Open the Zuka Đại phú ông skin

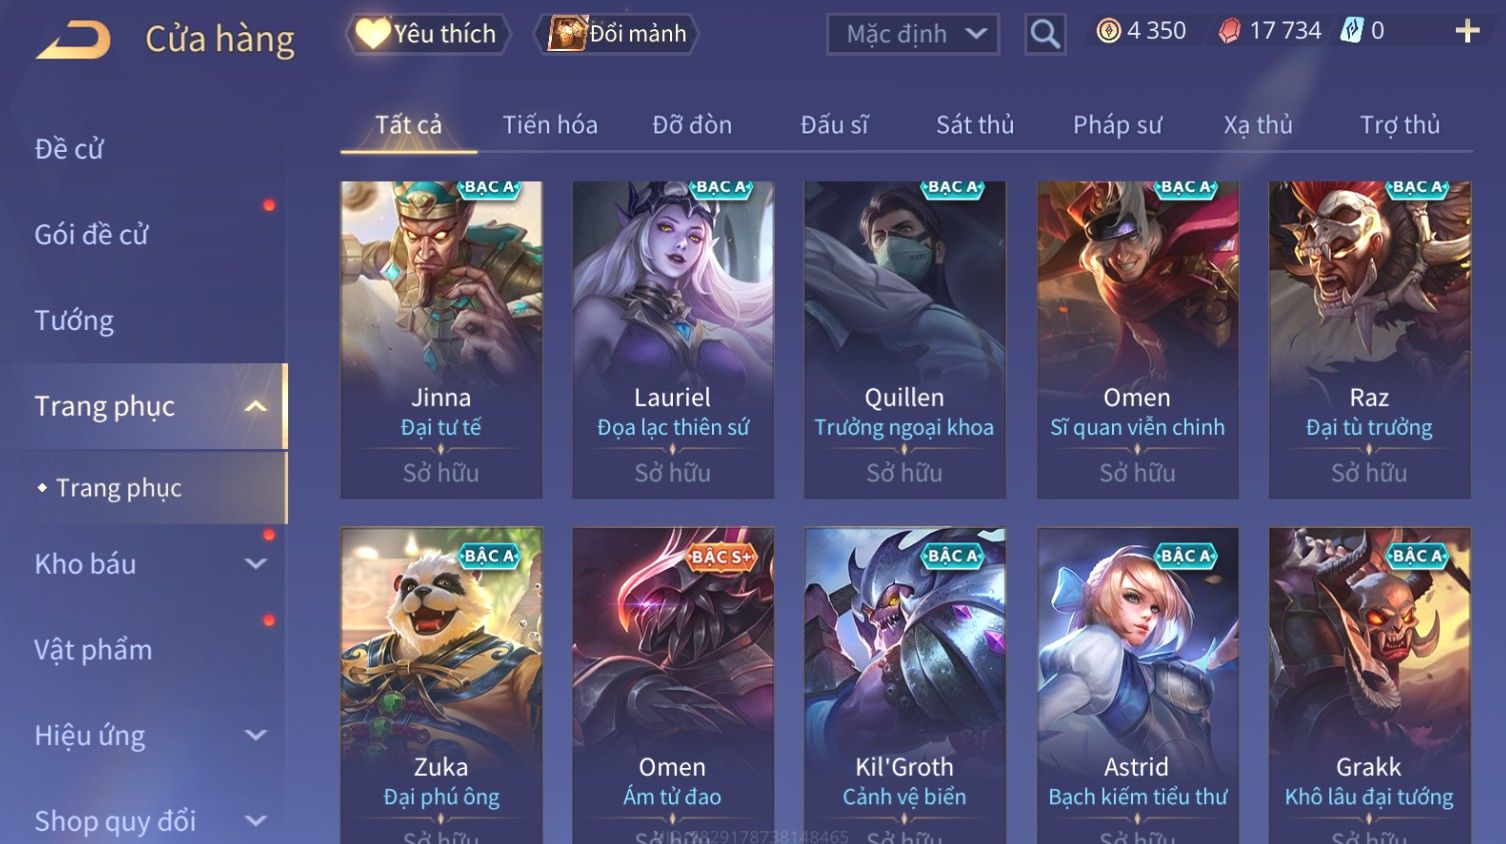pyautogui.click(x=441, y=686)
